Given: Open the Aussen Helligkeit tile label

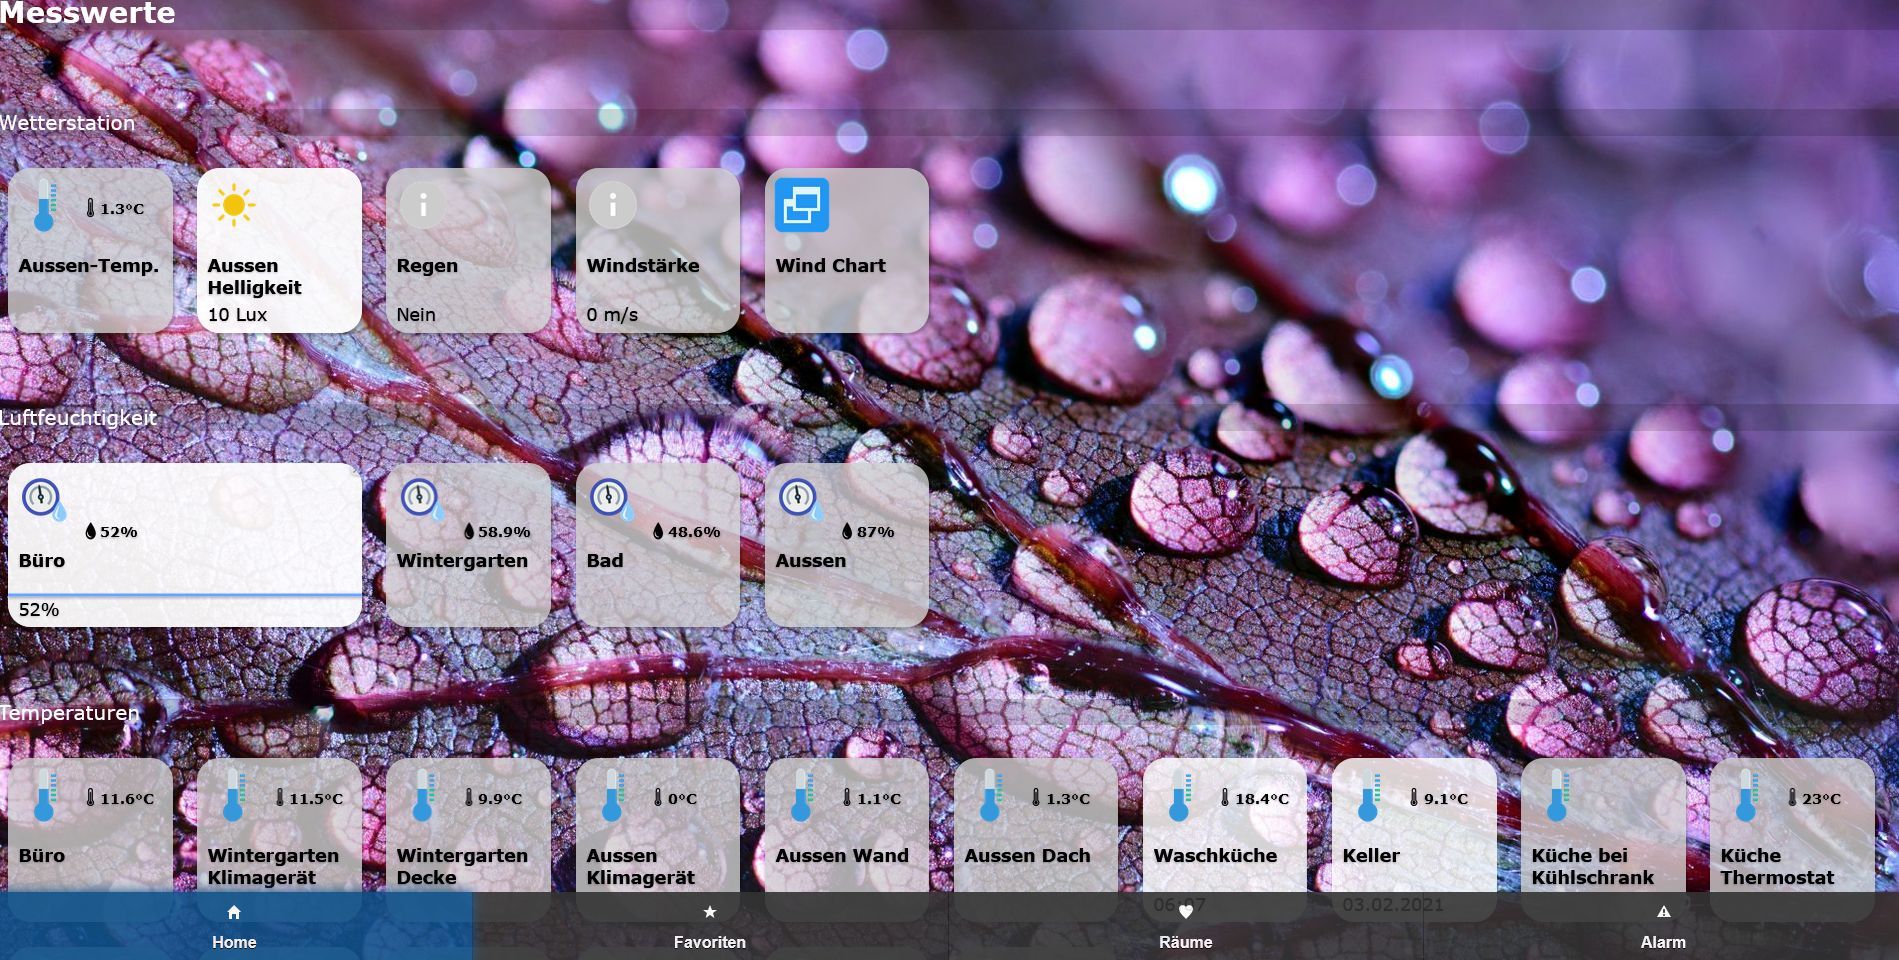Looking at the screenshot, I should [x=254, y=277].
